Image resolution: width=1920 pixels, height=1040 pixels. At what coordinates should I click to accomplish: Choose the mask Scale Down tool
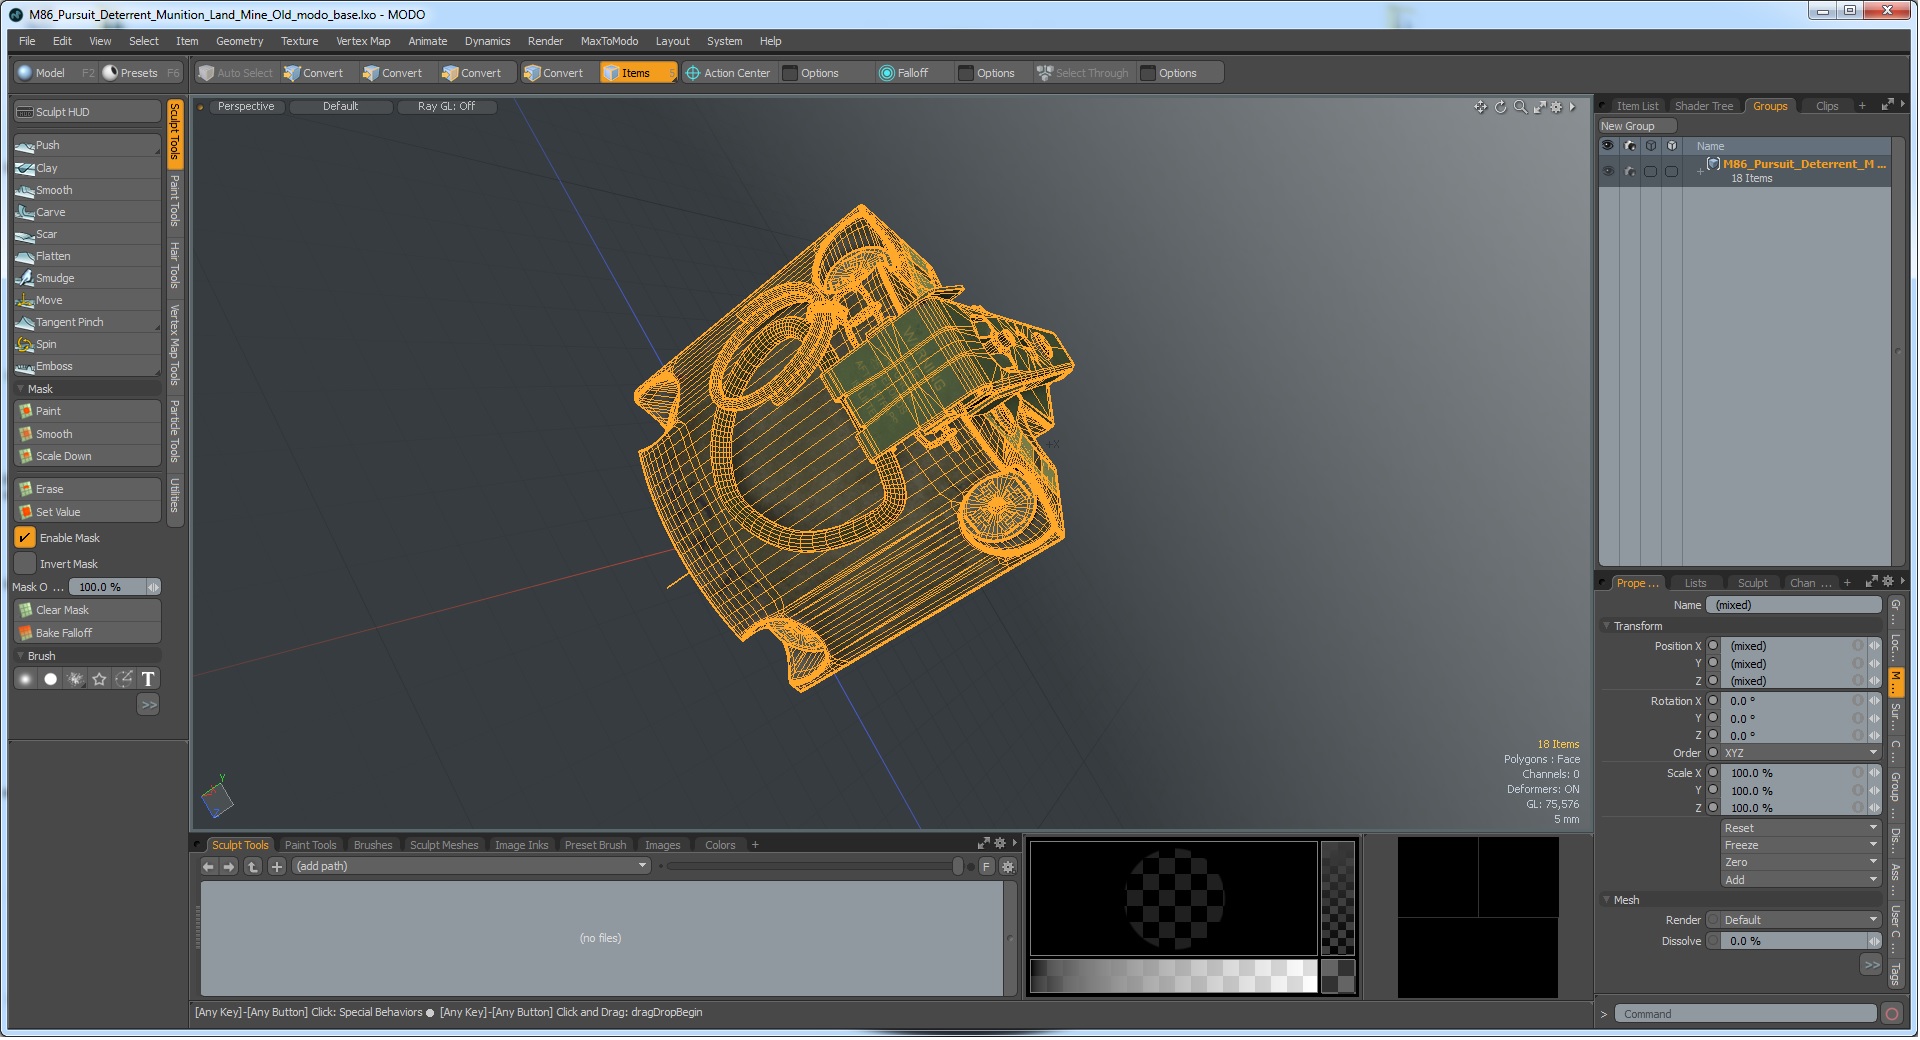click(x=87, y=456)
